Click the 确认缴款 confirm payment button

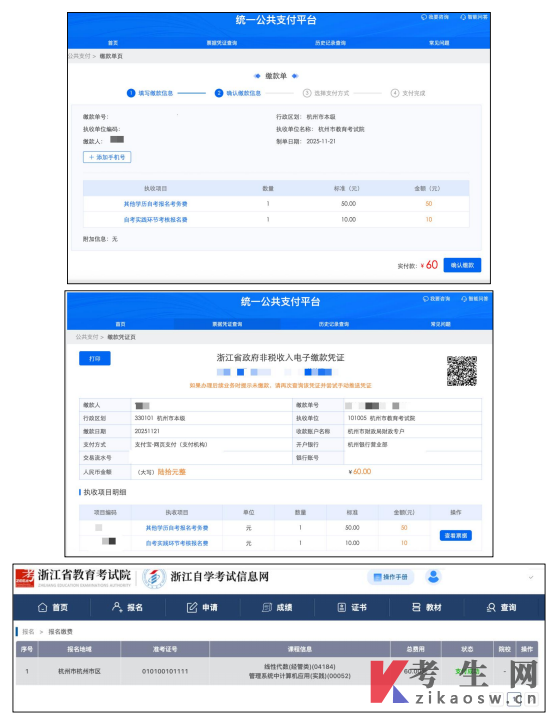tap(462, 265)
